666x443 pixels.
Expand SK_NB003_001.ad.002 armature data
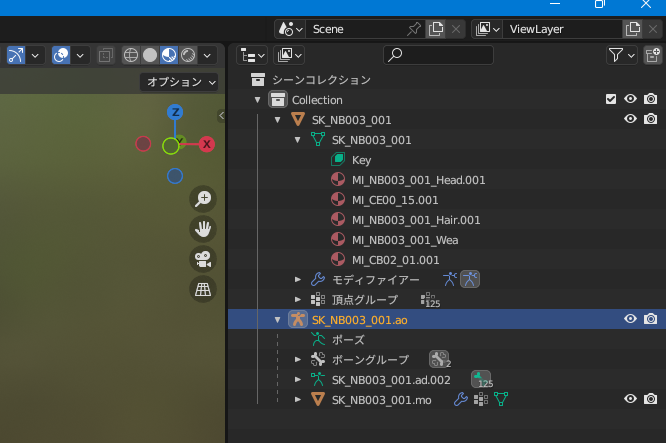(298, 379)
